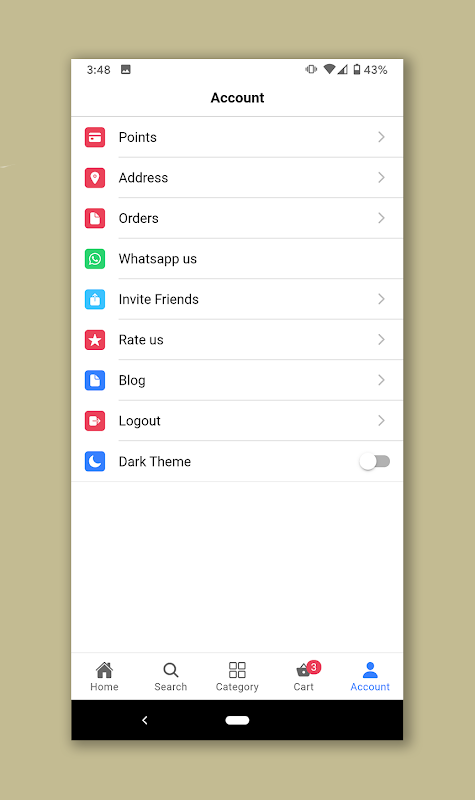
Task: Select the Rate us star icon
Action: pos(95,340)
